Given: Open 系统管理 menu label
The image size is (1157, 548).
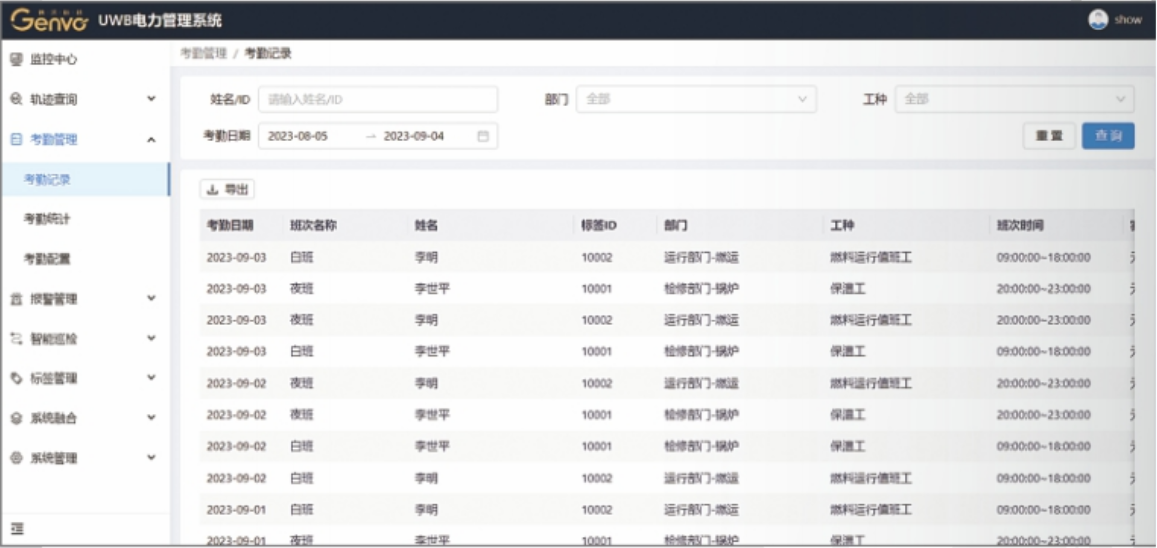Looking at the screenshot, I should pos(54,458).
